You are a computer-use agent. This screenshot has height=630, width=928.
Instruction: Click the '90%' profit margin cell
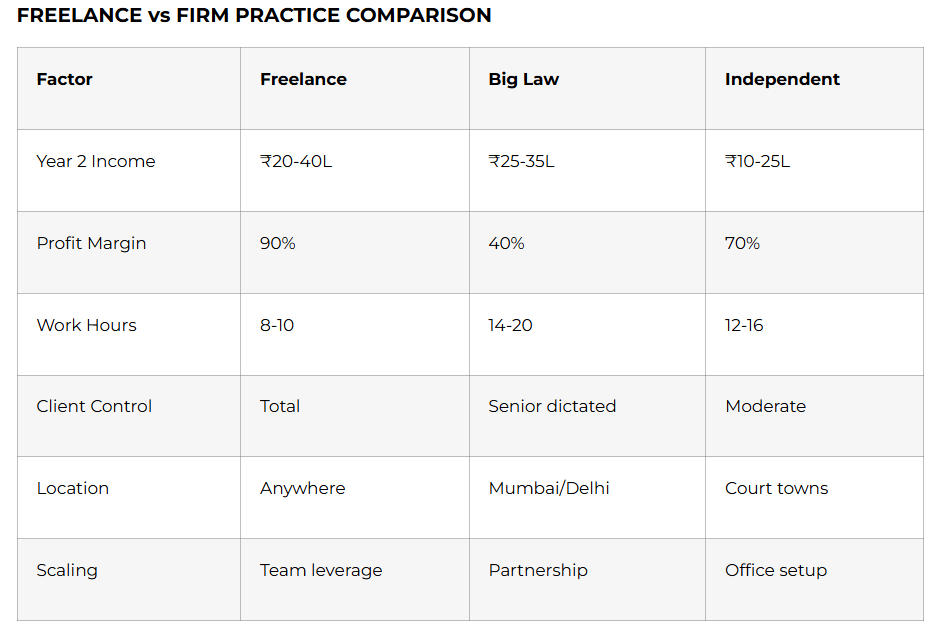(x=278, y=244)
